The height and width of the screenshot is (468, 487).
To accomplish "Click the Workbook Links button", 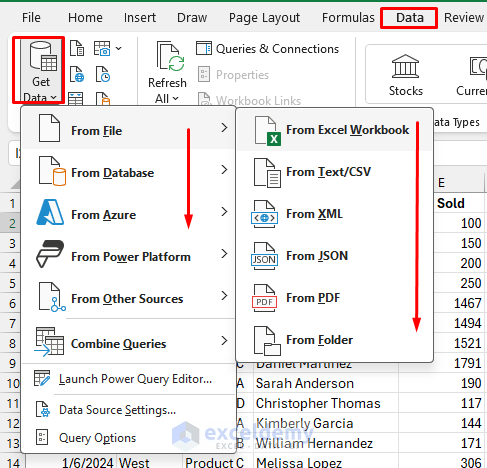I will click(x=249, y=100).
